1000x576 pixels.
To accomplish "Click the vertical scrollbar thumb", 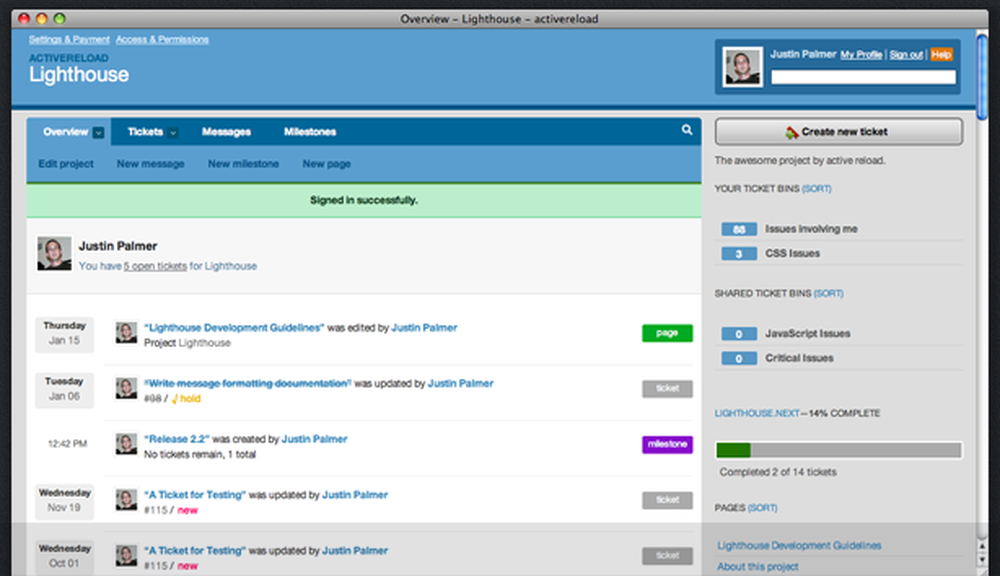I will 982,75.
